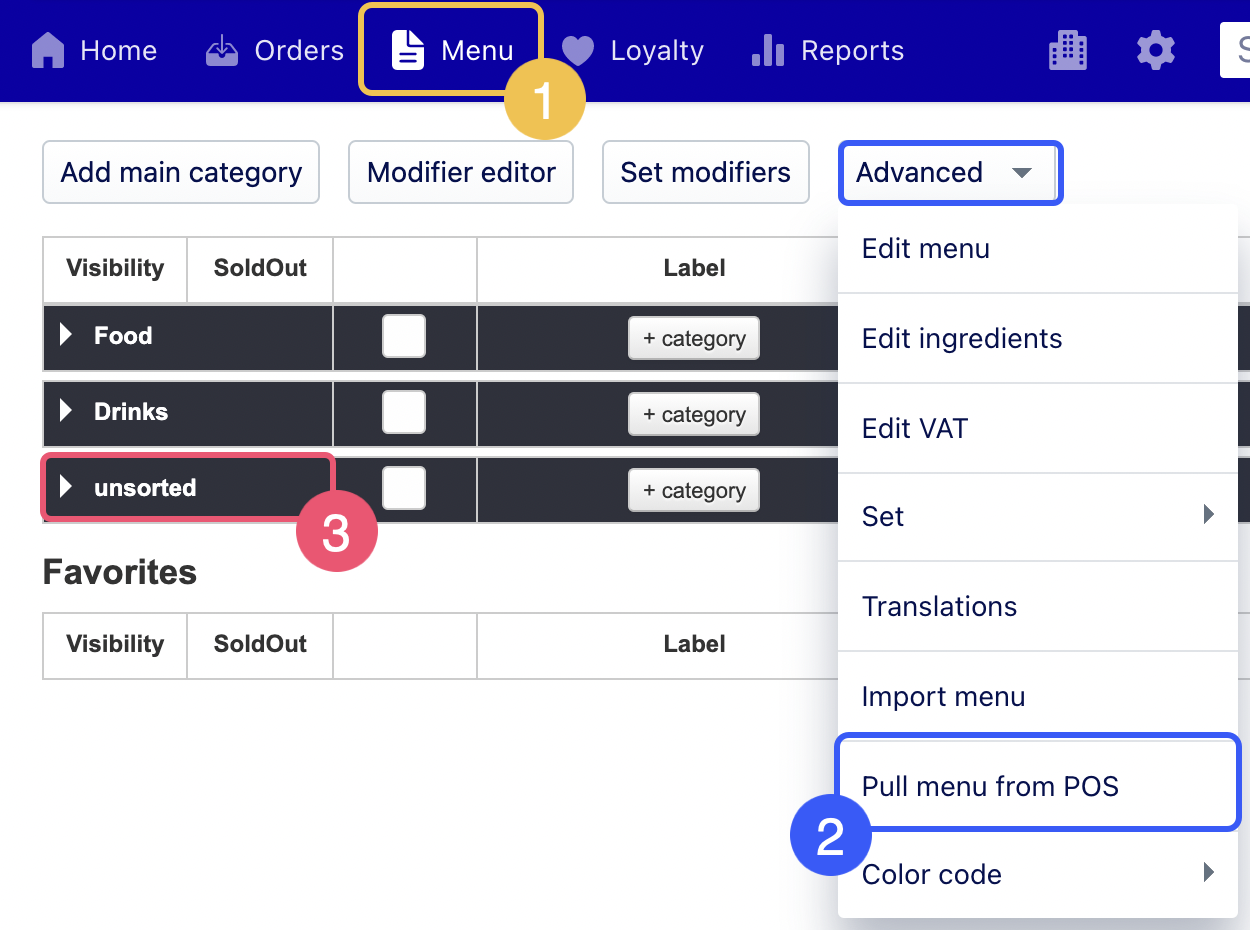Mark Drinks as sold out
Screen dimensions: 1250x930
(x=404, y=413)
